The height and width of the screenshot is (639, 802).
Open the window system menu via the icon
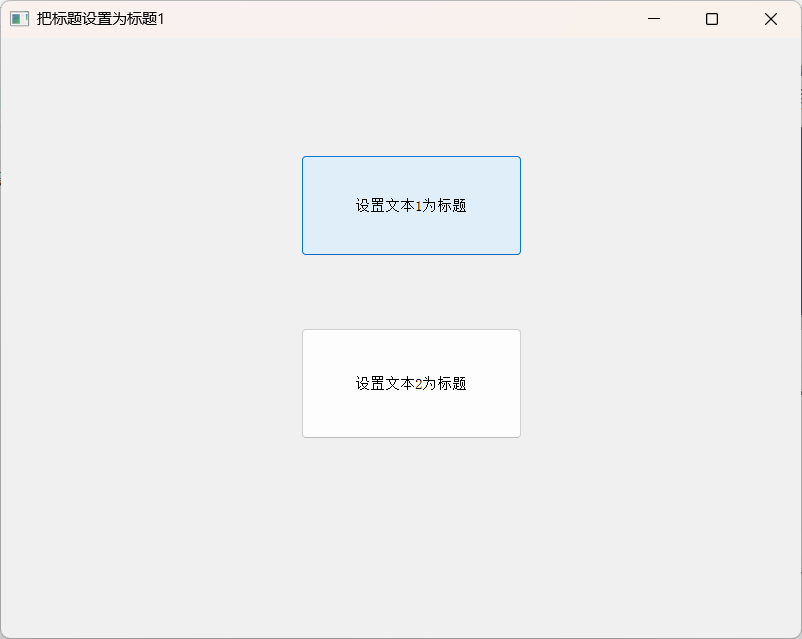pyautogui.click(x=16, y=18)
